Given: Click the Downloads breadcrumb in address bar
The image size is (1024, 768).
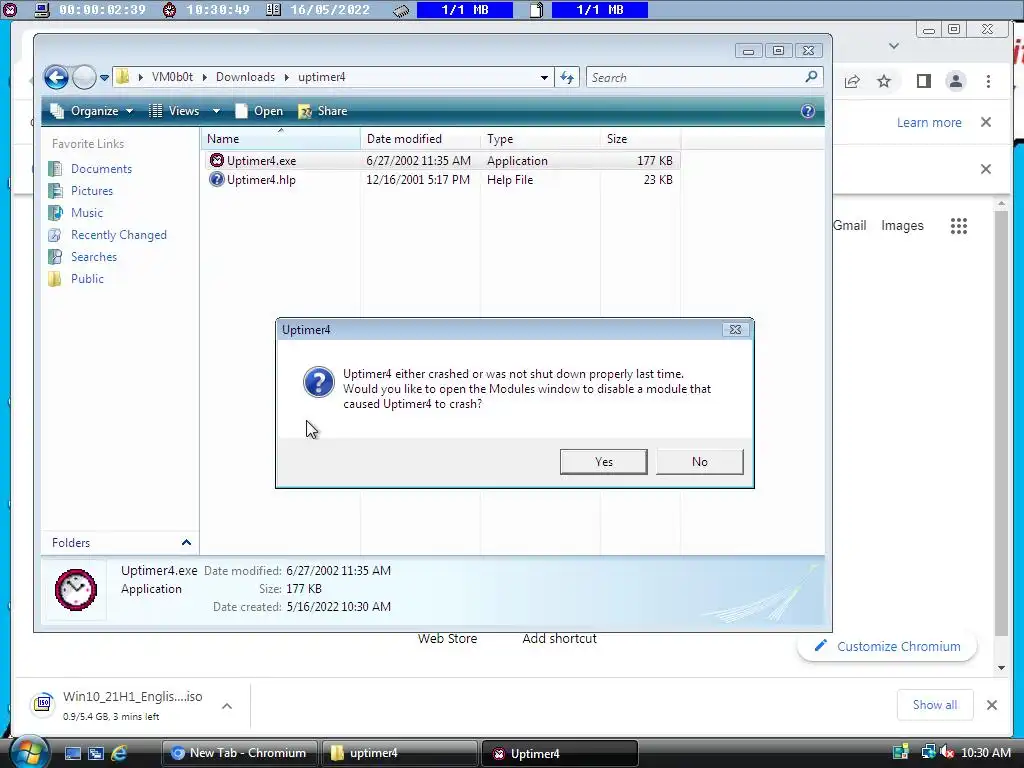Looking at the screenshot, I should click(x=246, y=77).
